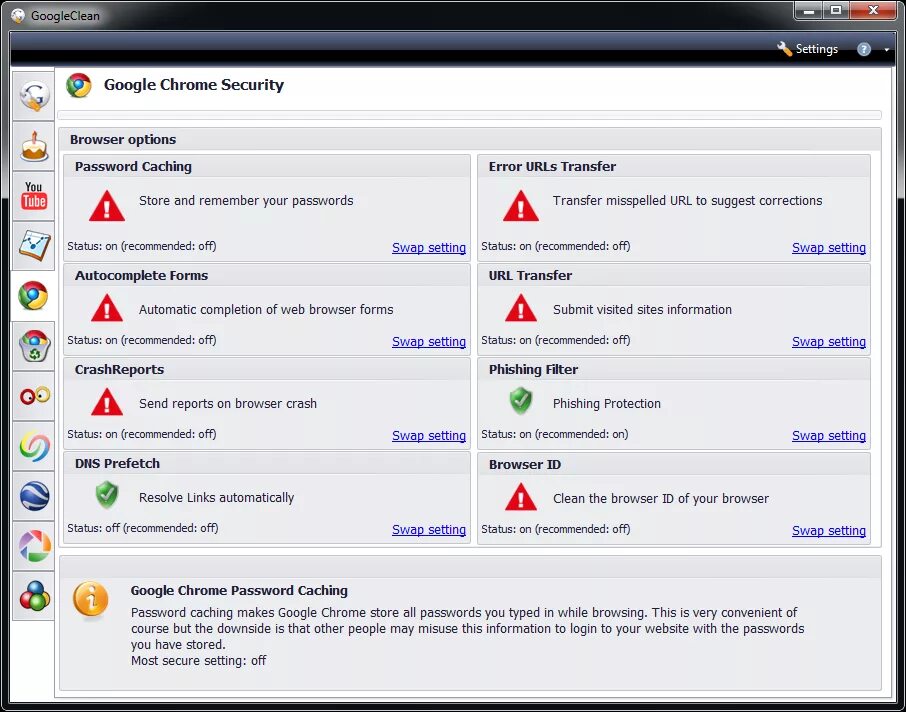Click the wrench icon next to Settings

[784, 48]
